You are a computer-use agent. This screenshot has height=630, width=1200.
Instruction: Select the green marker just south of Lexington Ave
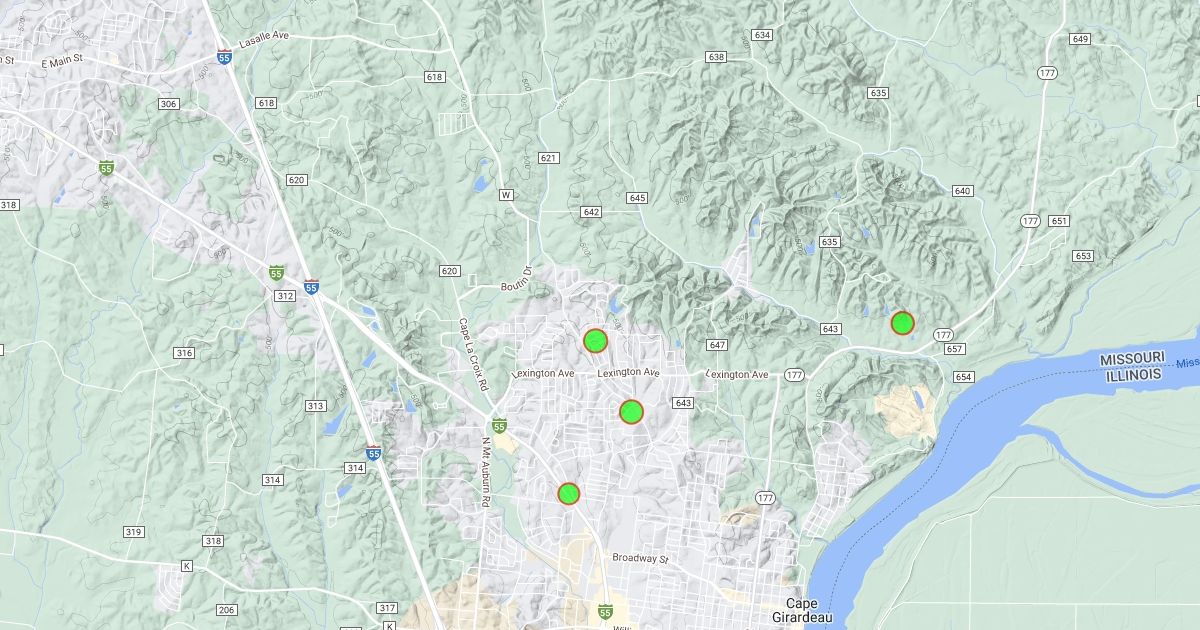tap(631, 411)
